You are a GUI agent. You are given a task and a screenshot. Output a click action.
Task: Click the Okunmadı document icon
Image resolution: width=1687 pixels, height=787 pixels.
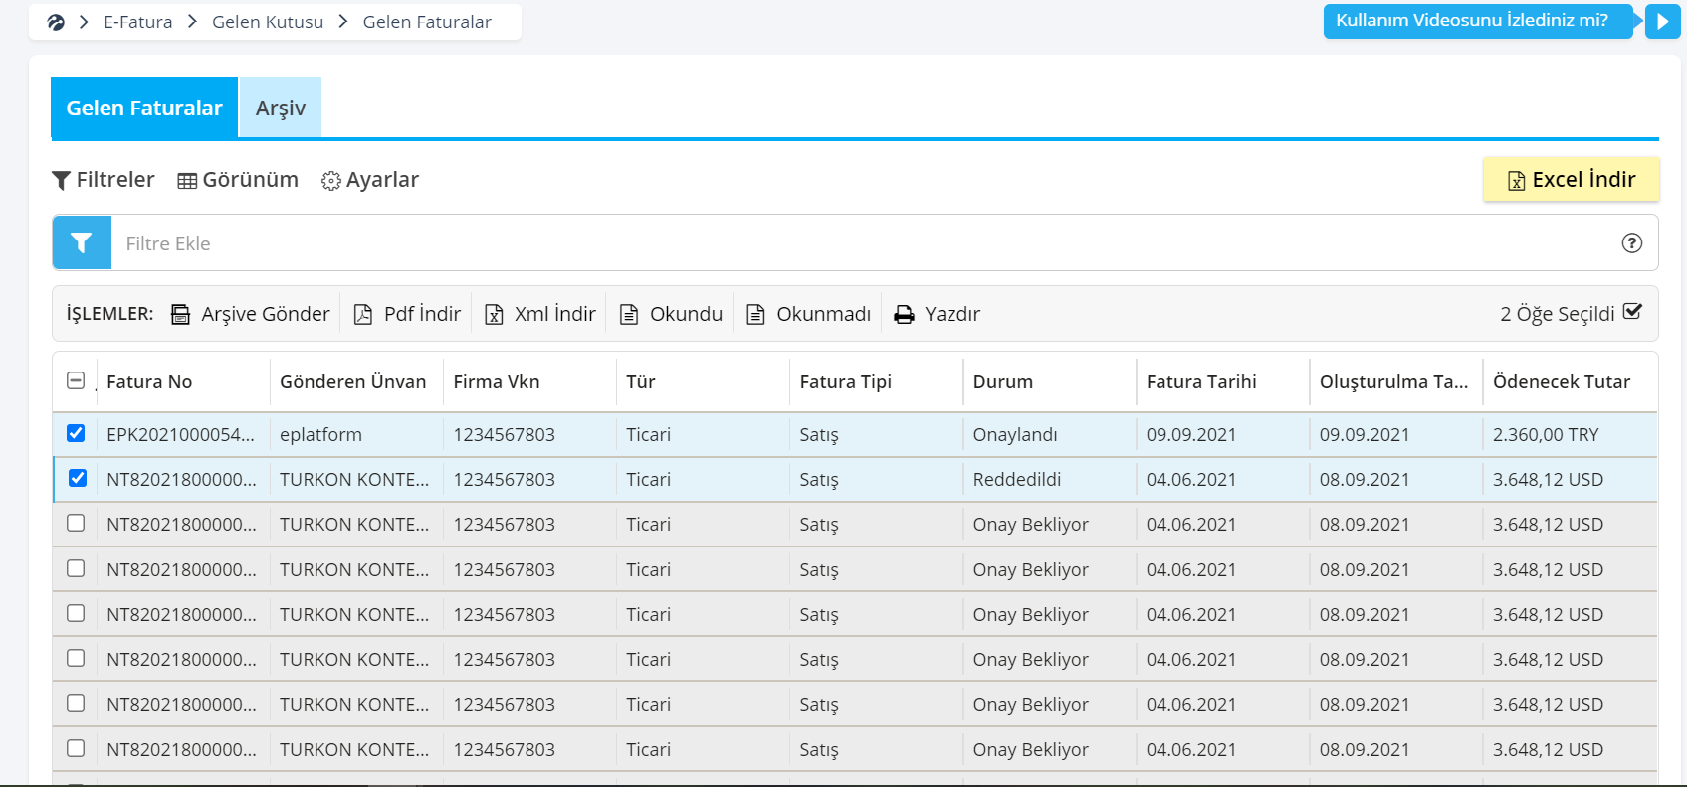point(756,314)
